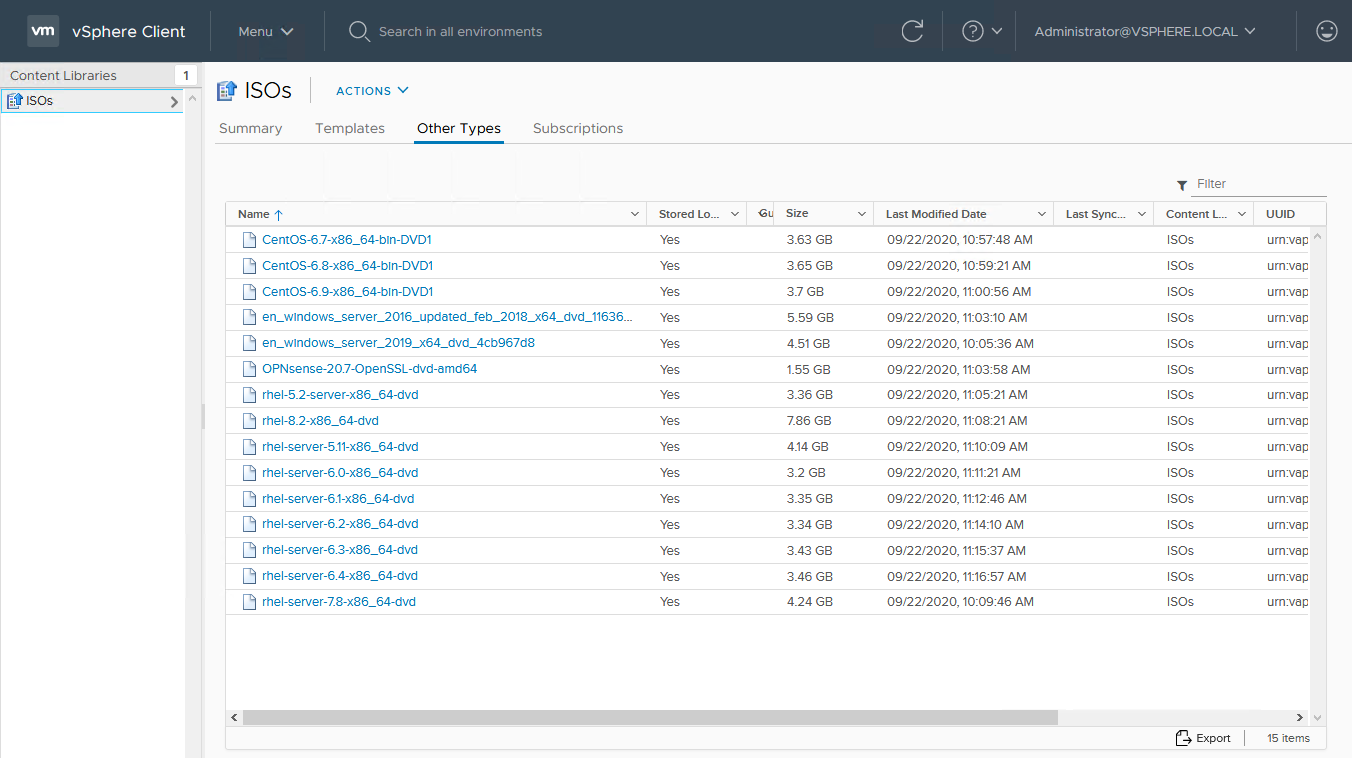Click the vm vSphere Client logo
Screen dimensions: 1352x758
[x=42, y=30]
